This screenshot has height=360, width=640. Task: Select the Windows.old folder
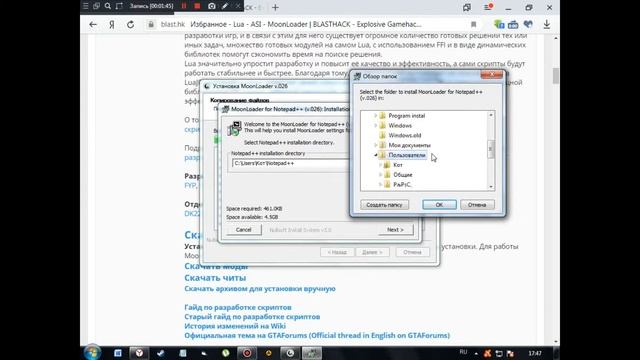coord(404,136)
